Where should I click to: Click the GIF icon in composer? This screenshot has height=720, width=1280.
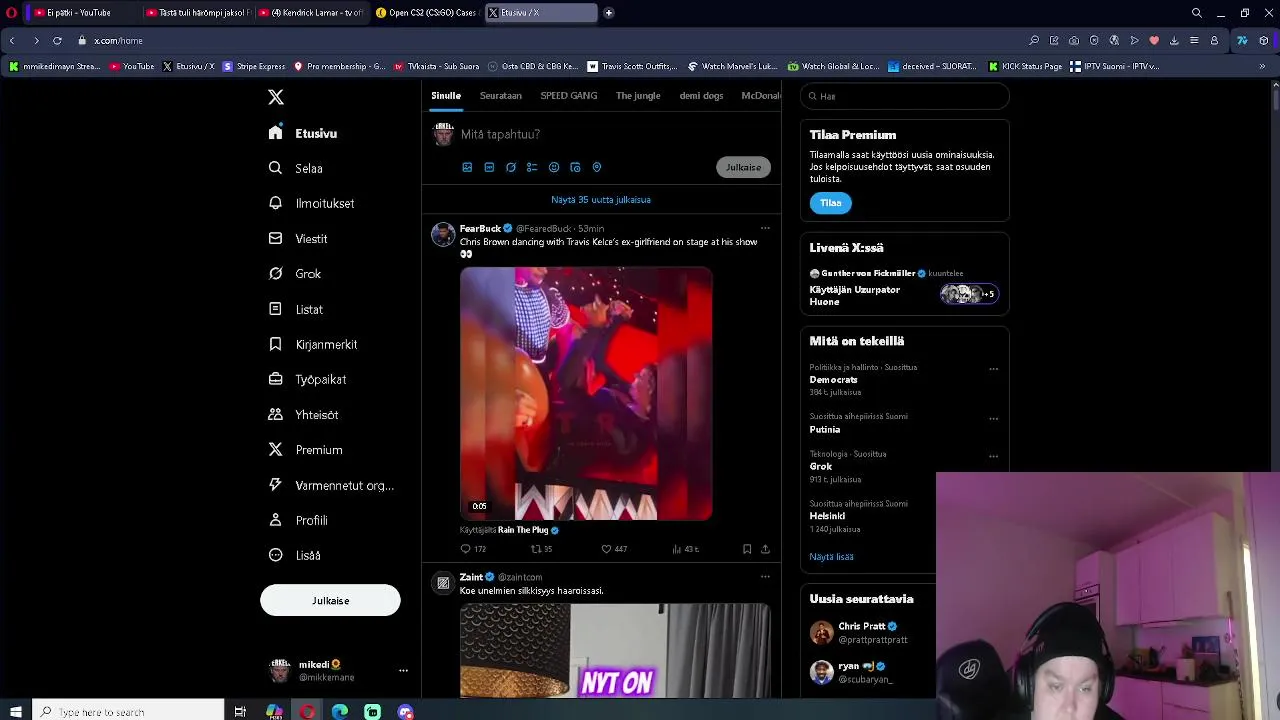coord(489,167)
